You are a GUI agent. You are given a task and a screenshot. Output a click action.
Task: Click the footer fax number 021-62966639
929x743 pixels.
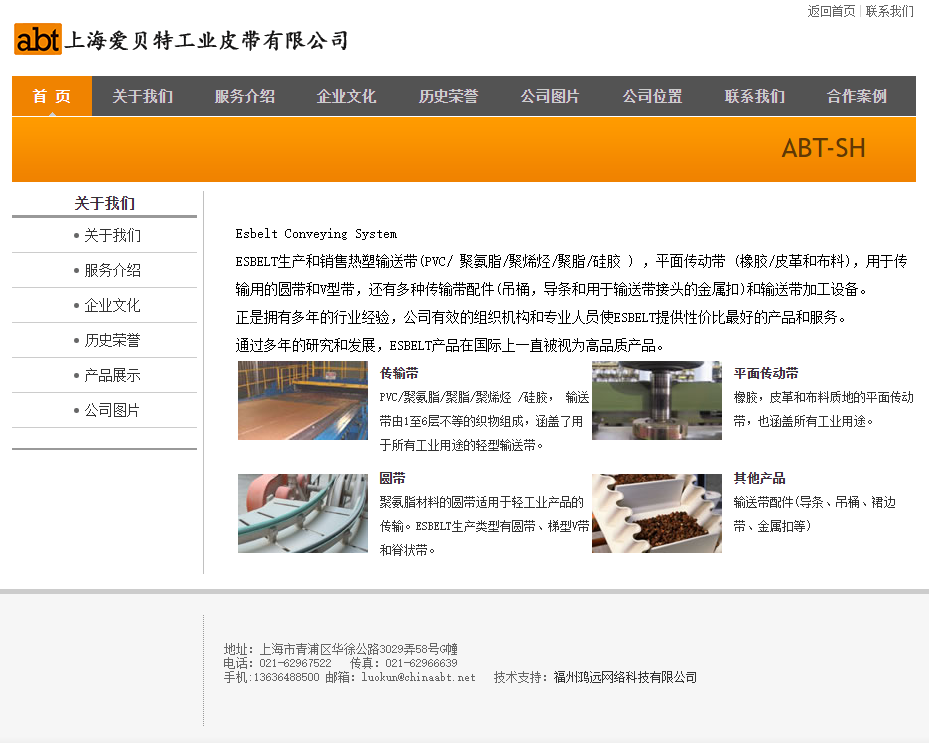click(421, 663)
